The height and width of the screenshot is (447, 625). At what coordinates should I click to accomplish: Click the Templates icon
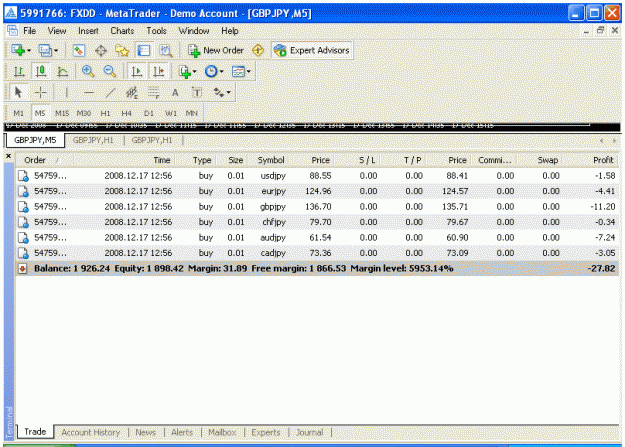(238, 72)
